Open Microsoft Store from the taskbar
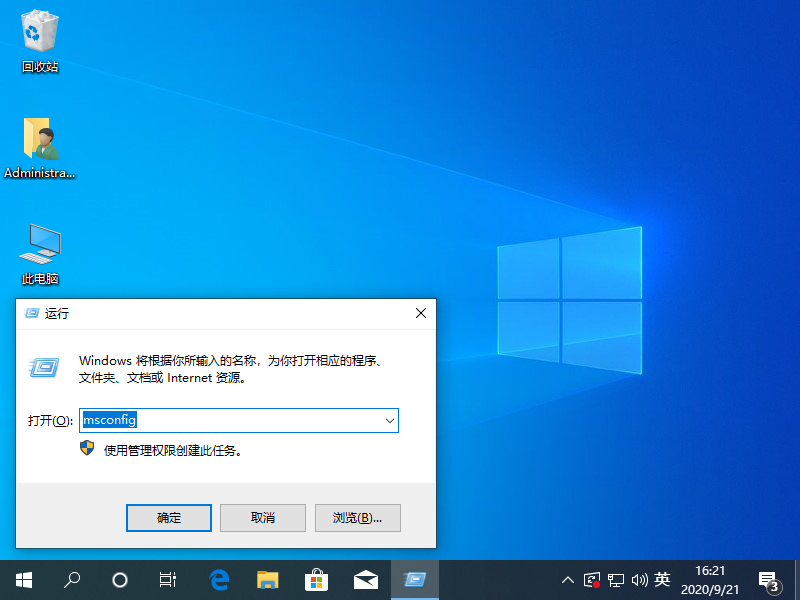 (316, 579)
